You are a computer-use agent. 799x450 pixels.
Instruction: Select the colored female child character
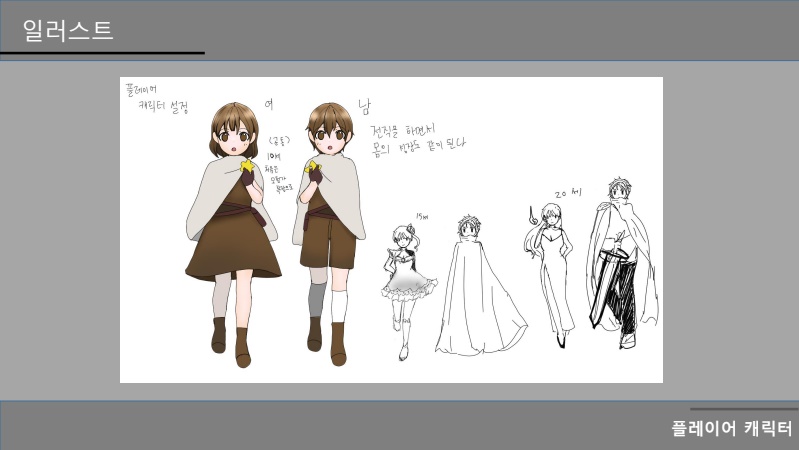[234, 230]
